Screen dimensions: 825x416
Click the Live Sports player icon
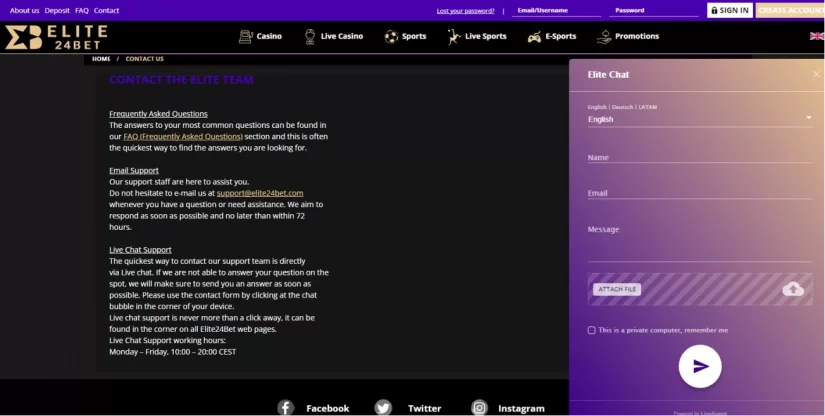coord(453,37)
